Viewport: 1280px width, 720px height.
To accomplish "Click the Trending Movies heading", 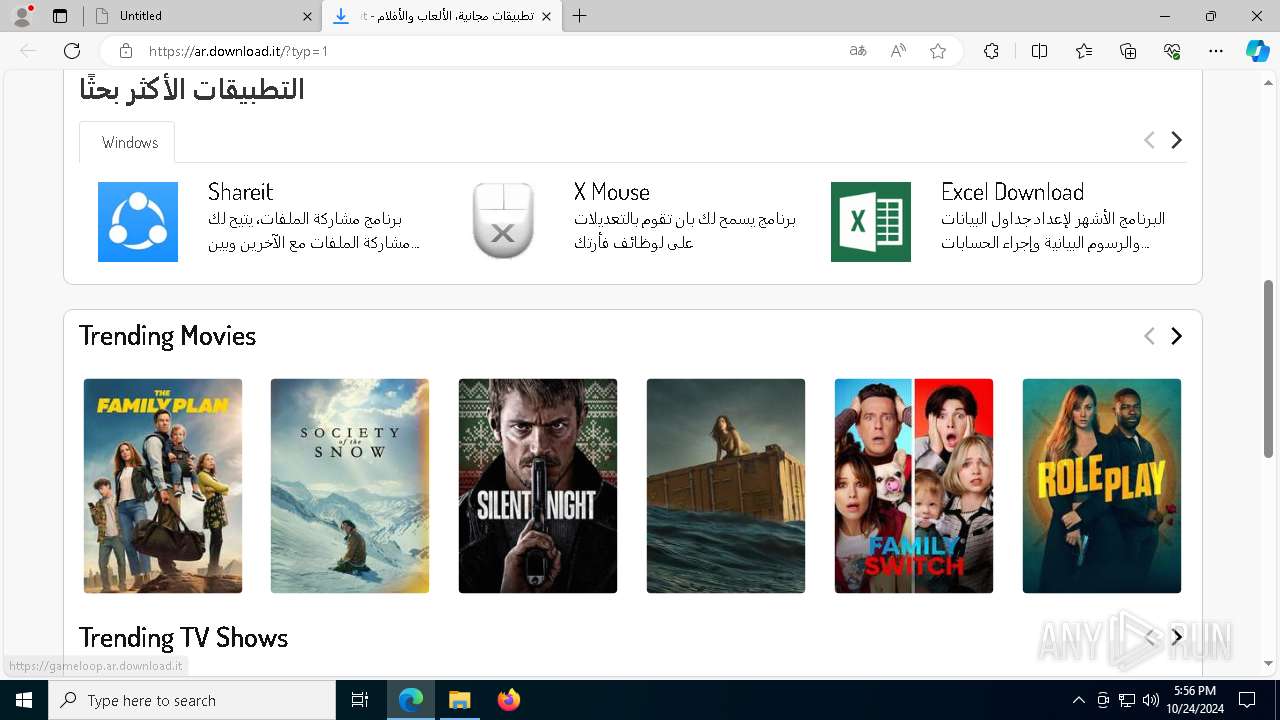I will 167,336.
